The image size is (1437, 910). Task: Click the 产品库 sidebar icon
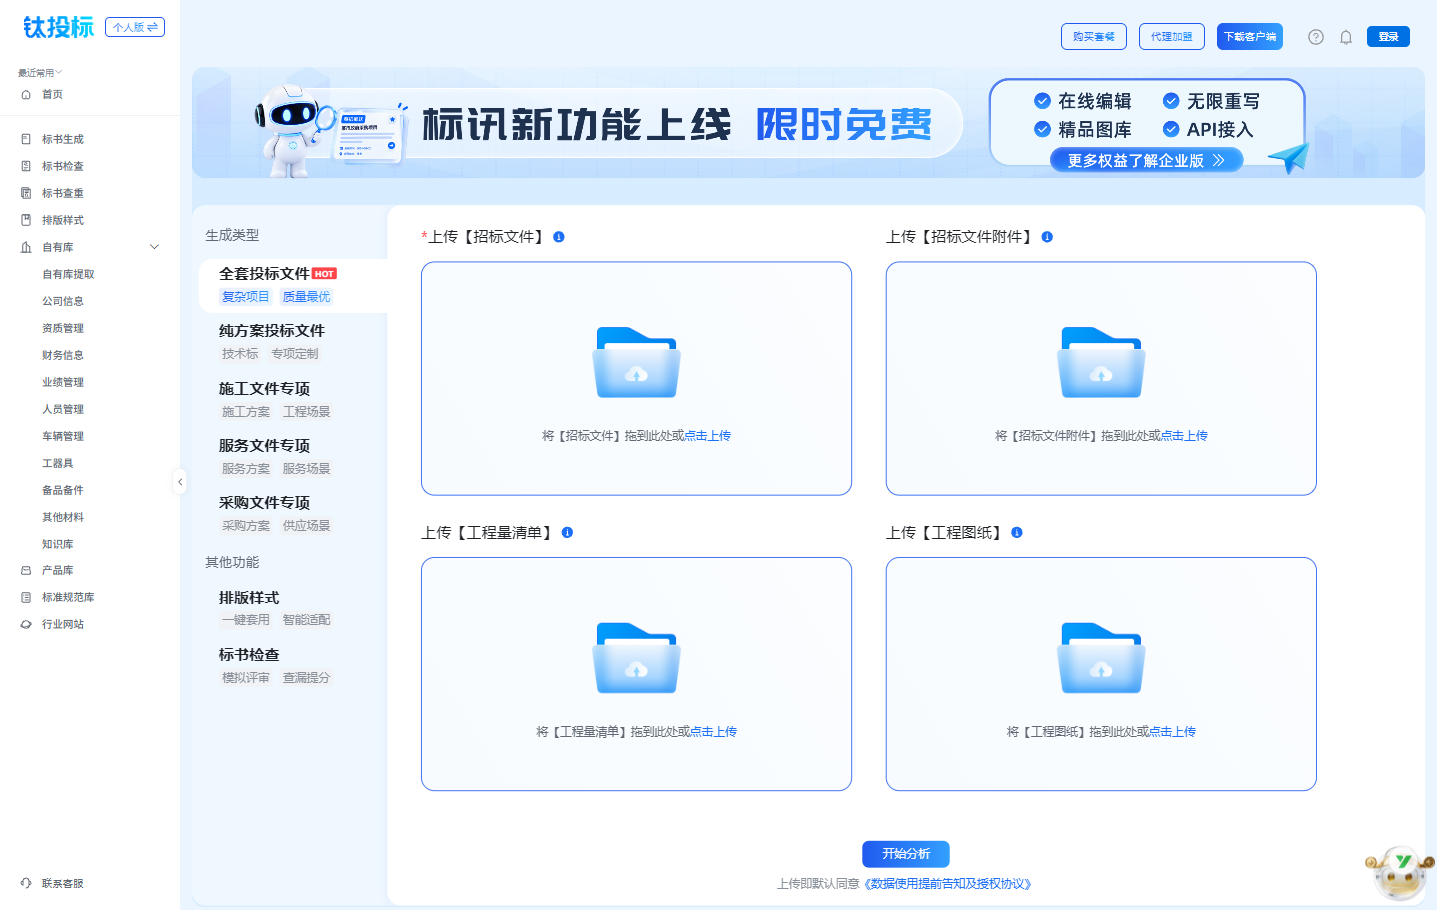tap(26, 570)
